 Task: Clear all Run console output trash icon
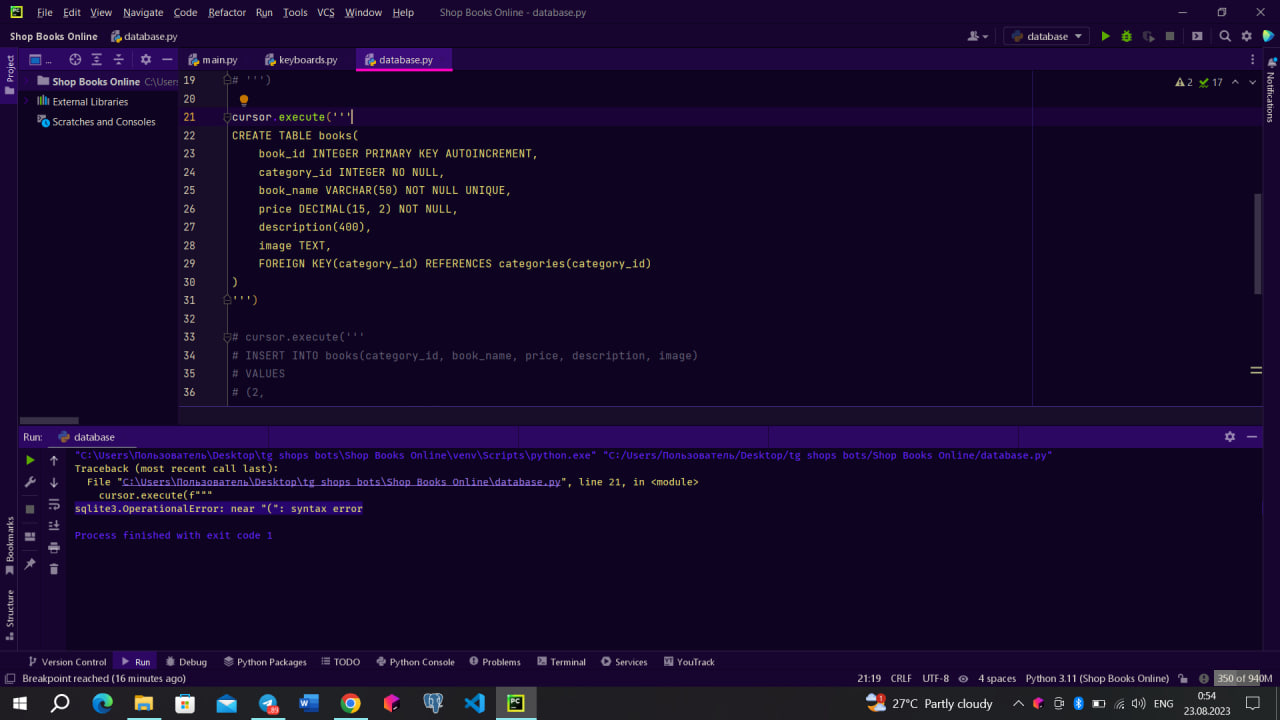tap(54, 569)
